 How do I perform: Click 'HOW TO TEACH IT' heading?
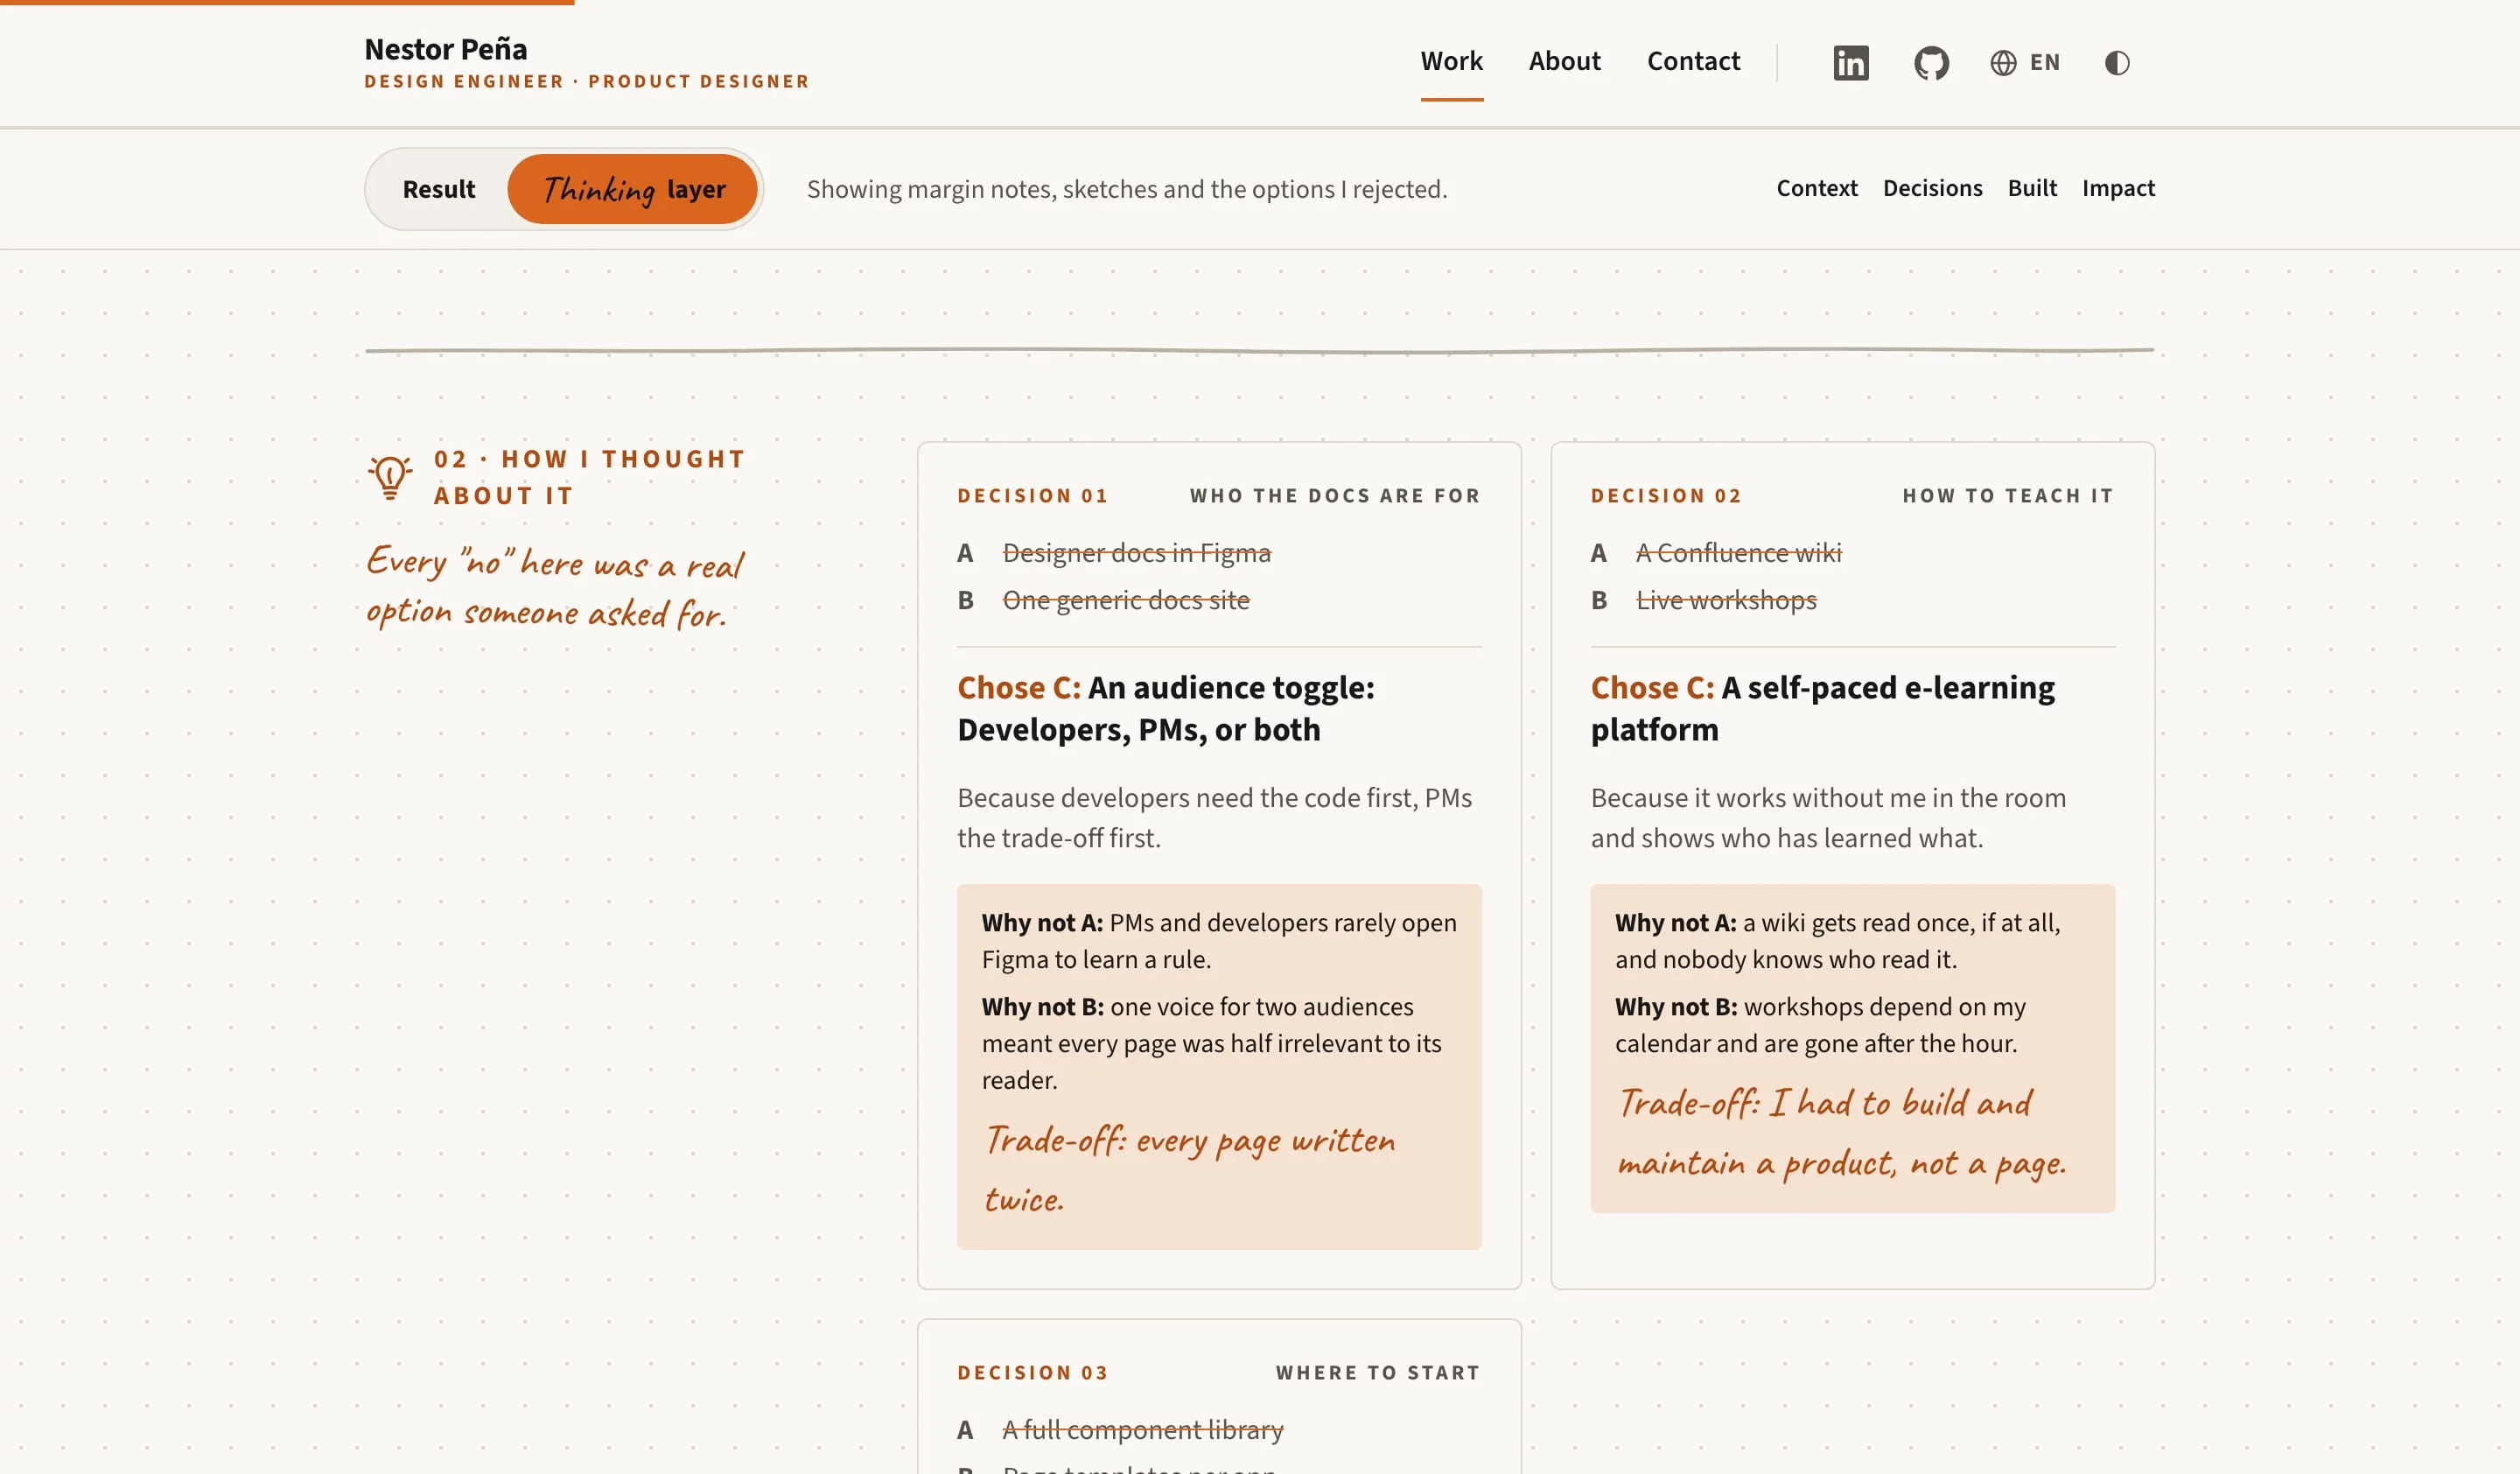[2008, 496]
